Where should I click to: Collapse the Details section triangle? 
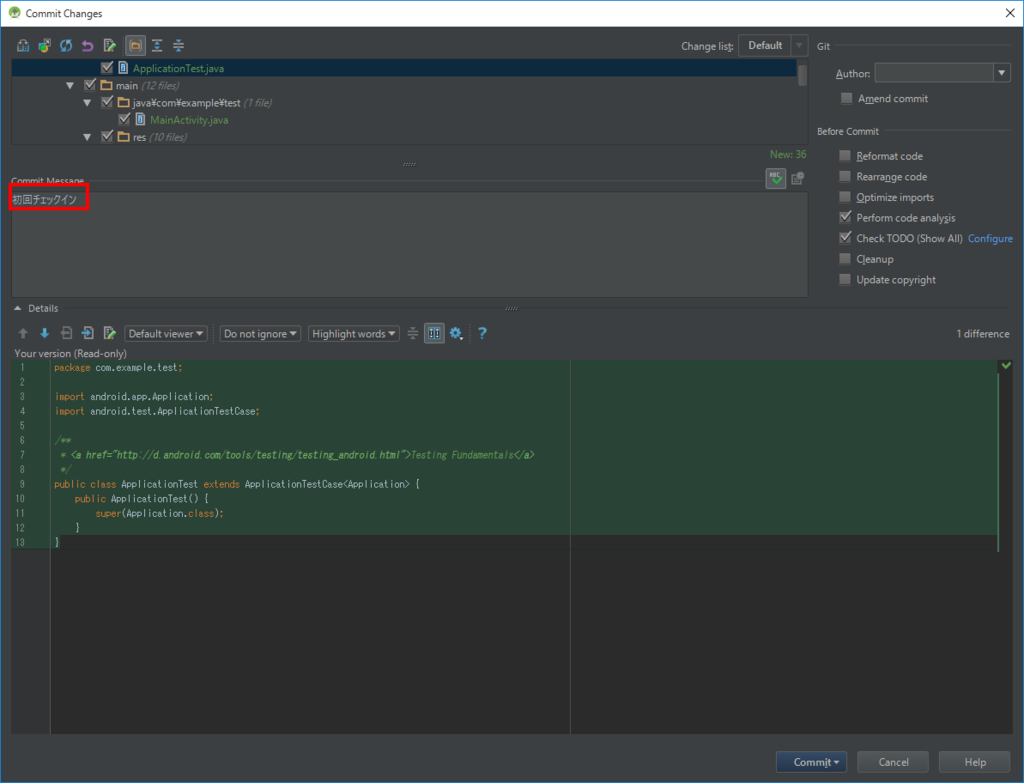(x=18, y=308)
